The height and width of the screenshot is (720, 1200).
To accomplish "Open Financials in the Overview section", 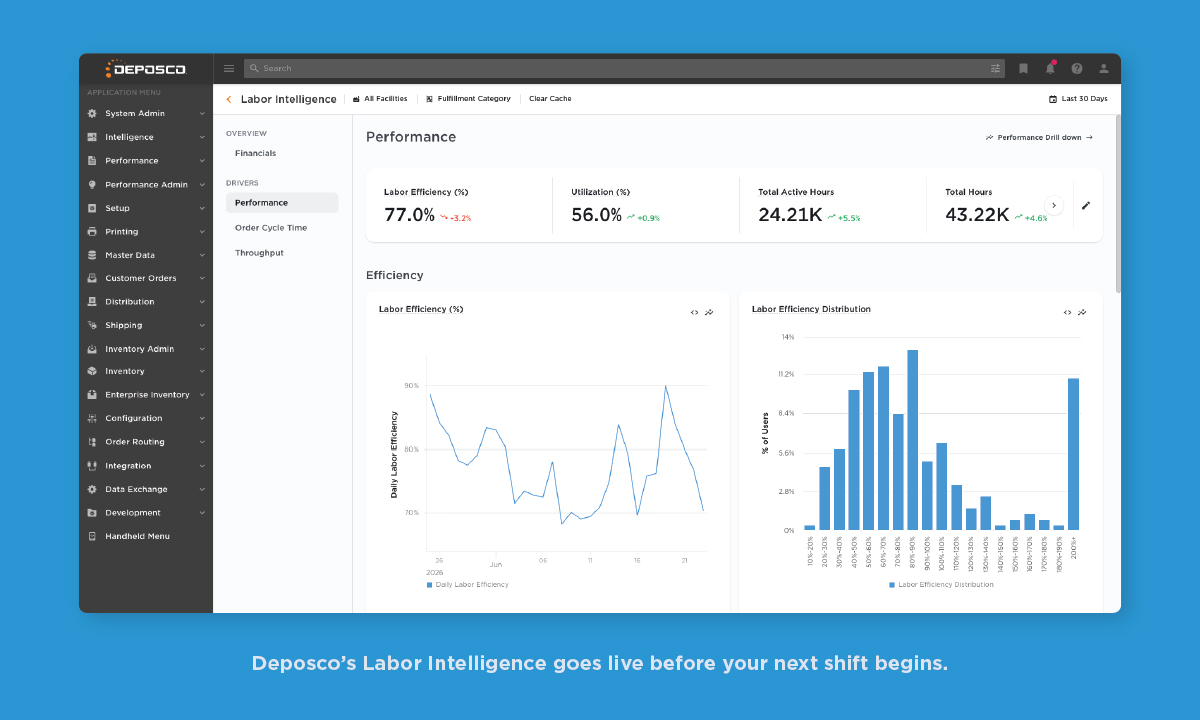I will [256, 154].
